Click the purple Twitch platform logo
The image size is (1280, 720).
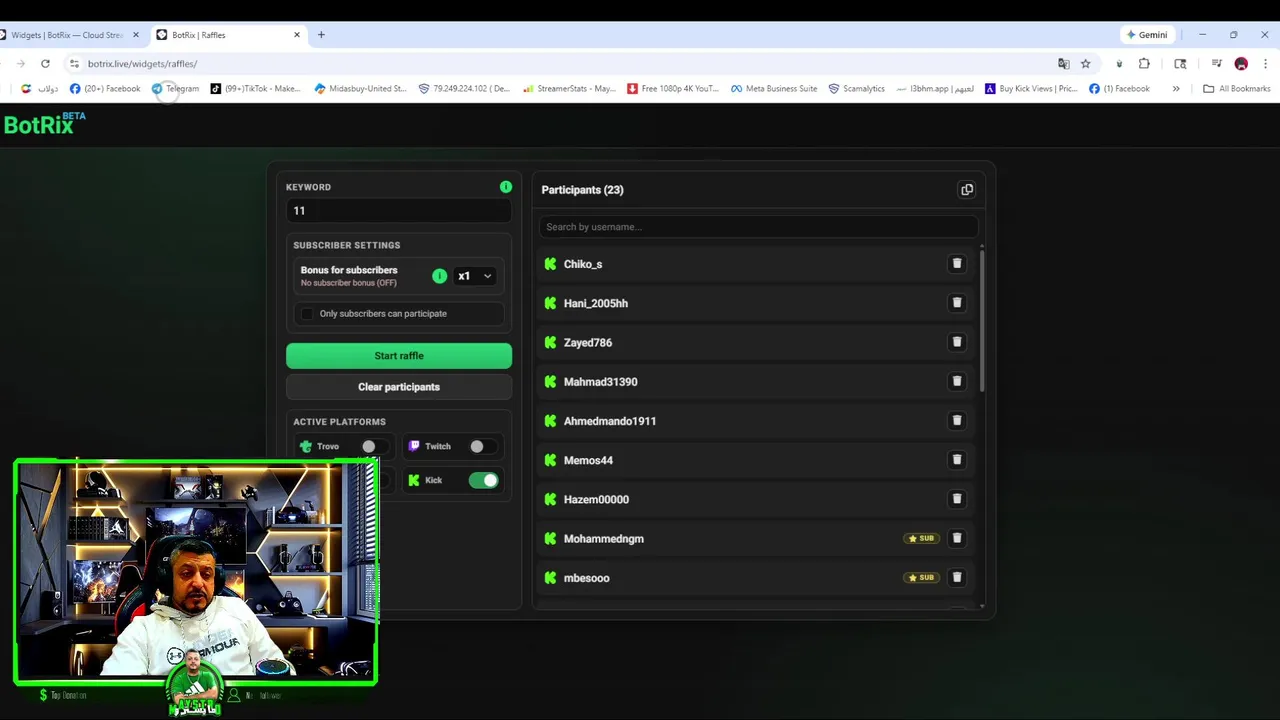414,446
